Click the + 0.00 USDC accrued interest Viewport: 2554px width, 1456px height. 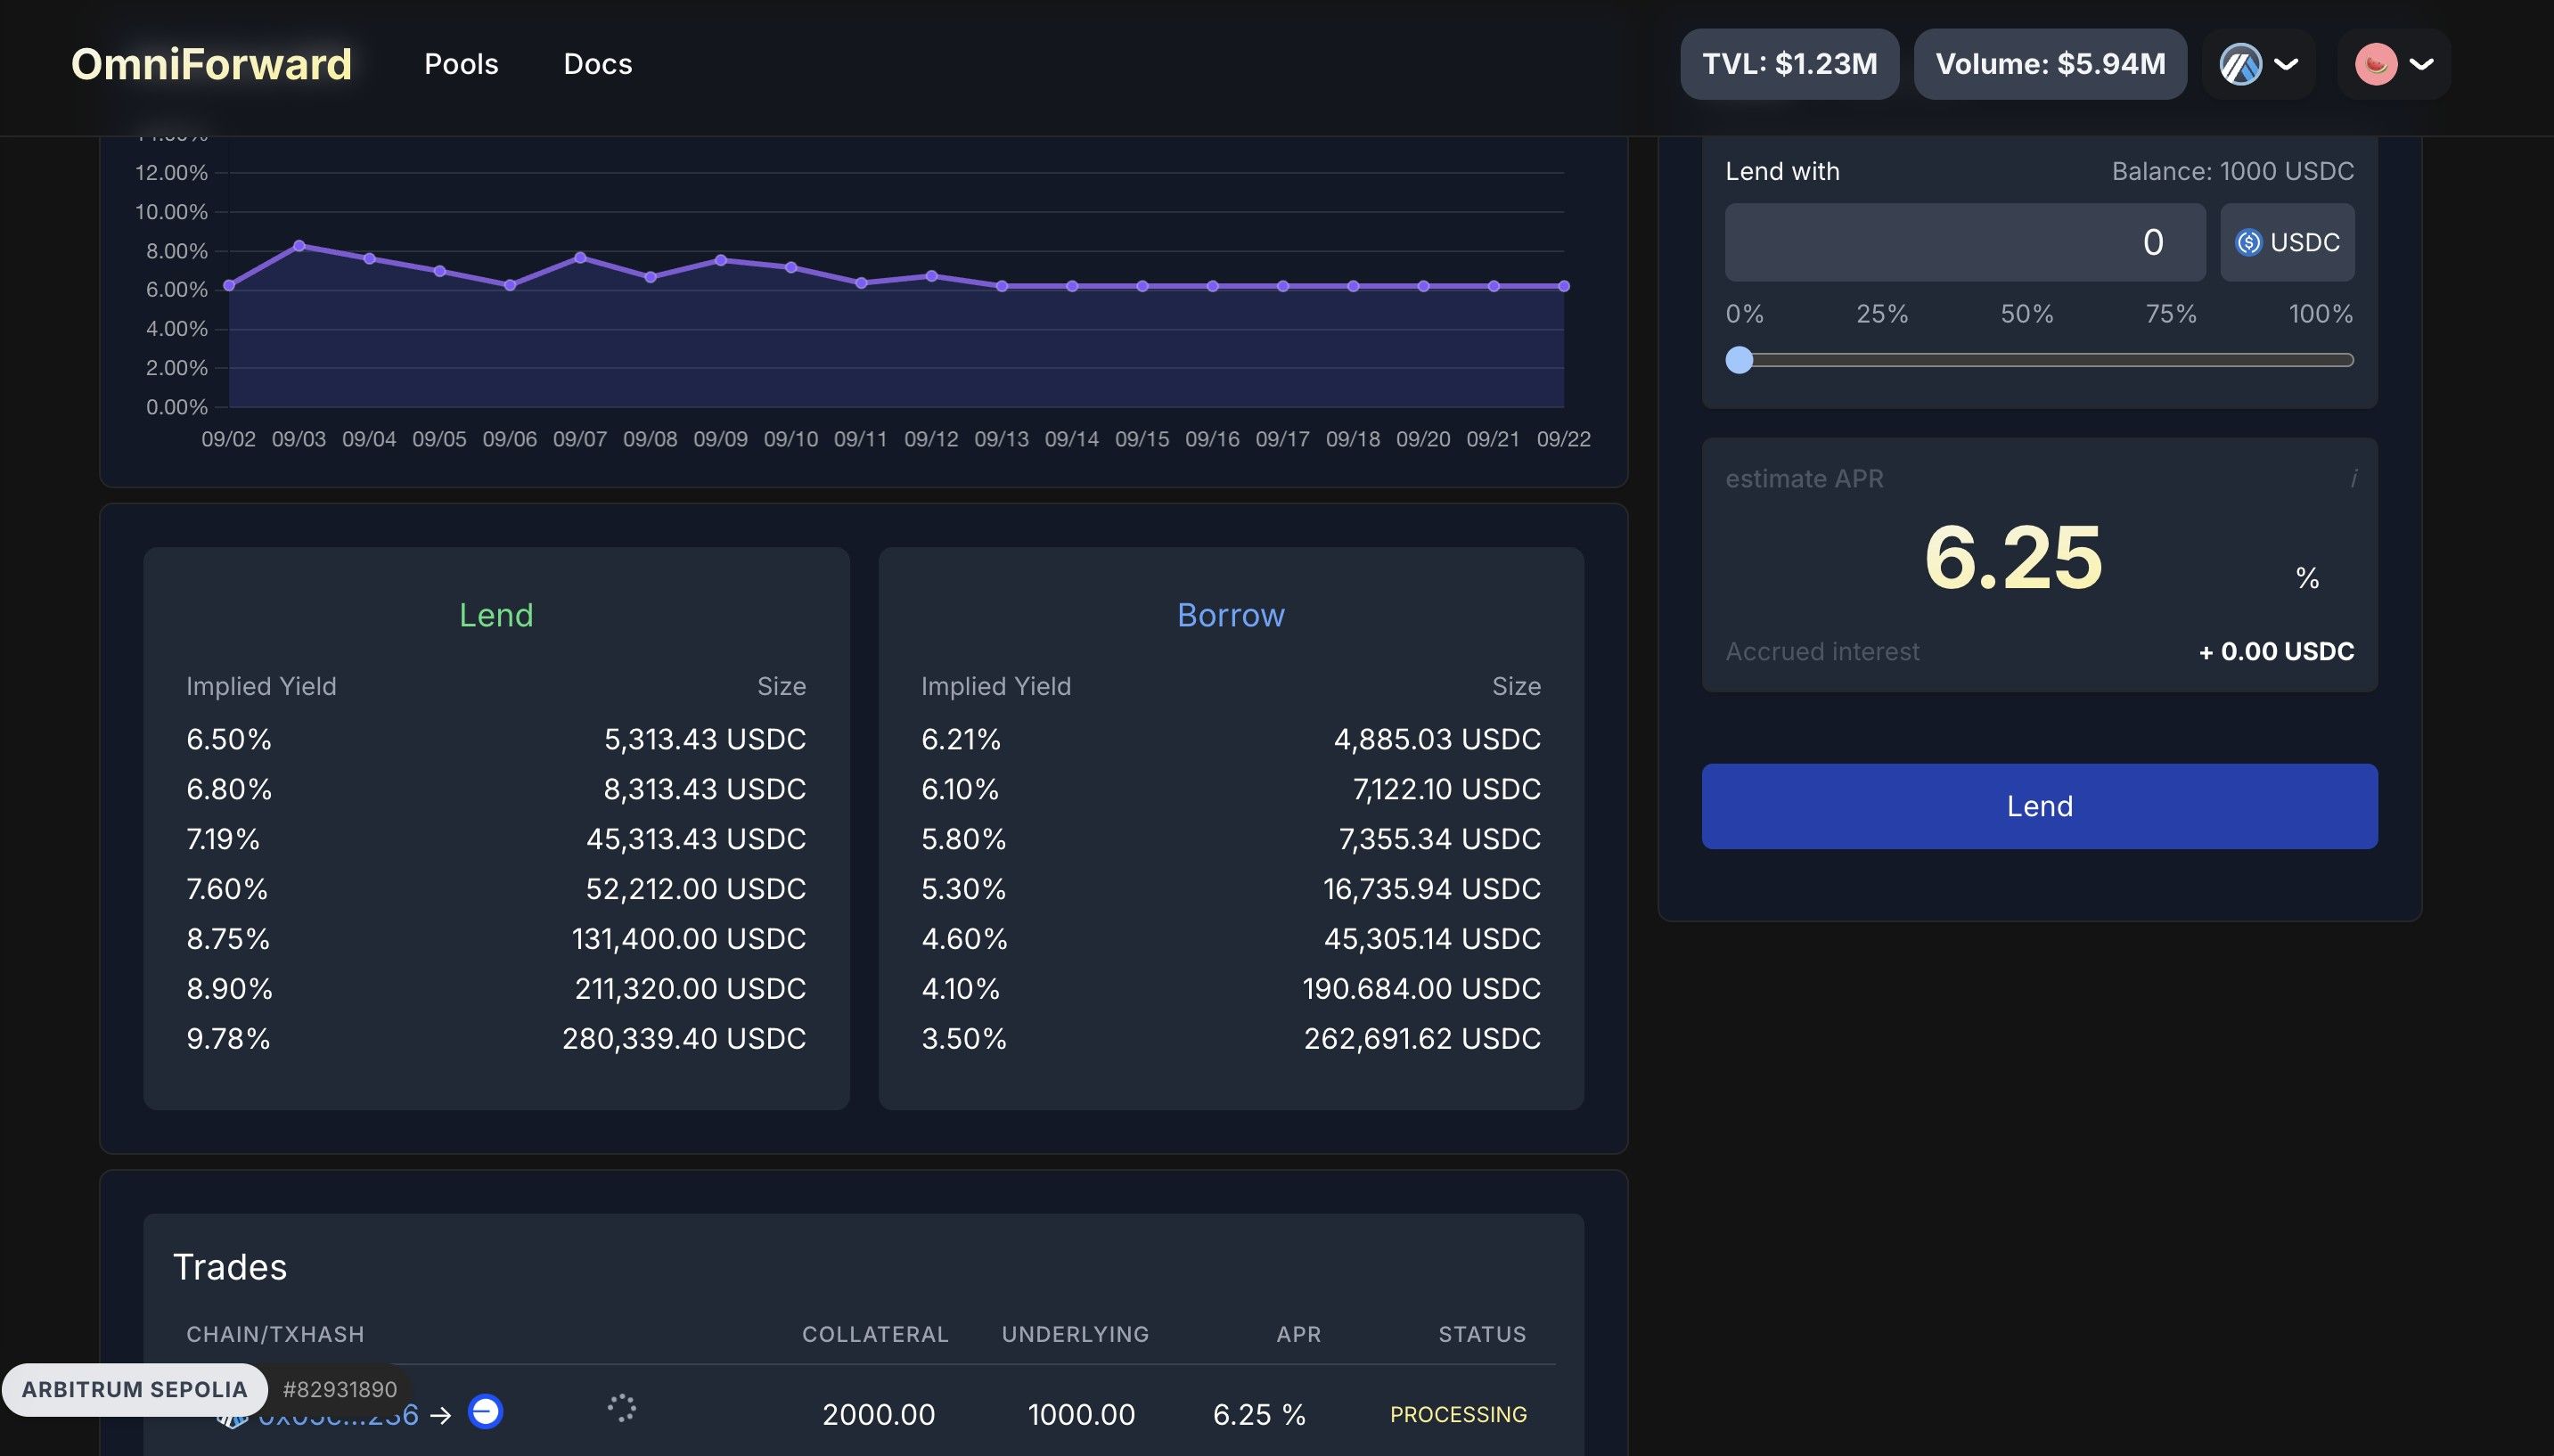(x=2276, y=652)
